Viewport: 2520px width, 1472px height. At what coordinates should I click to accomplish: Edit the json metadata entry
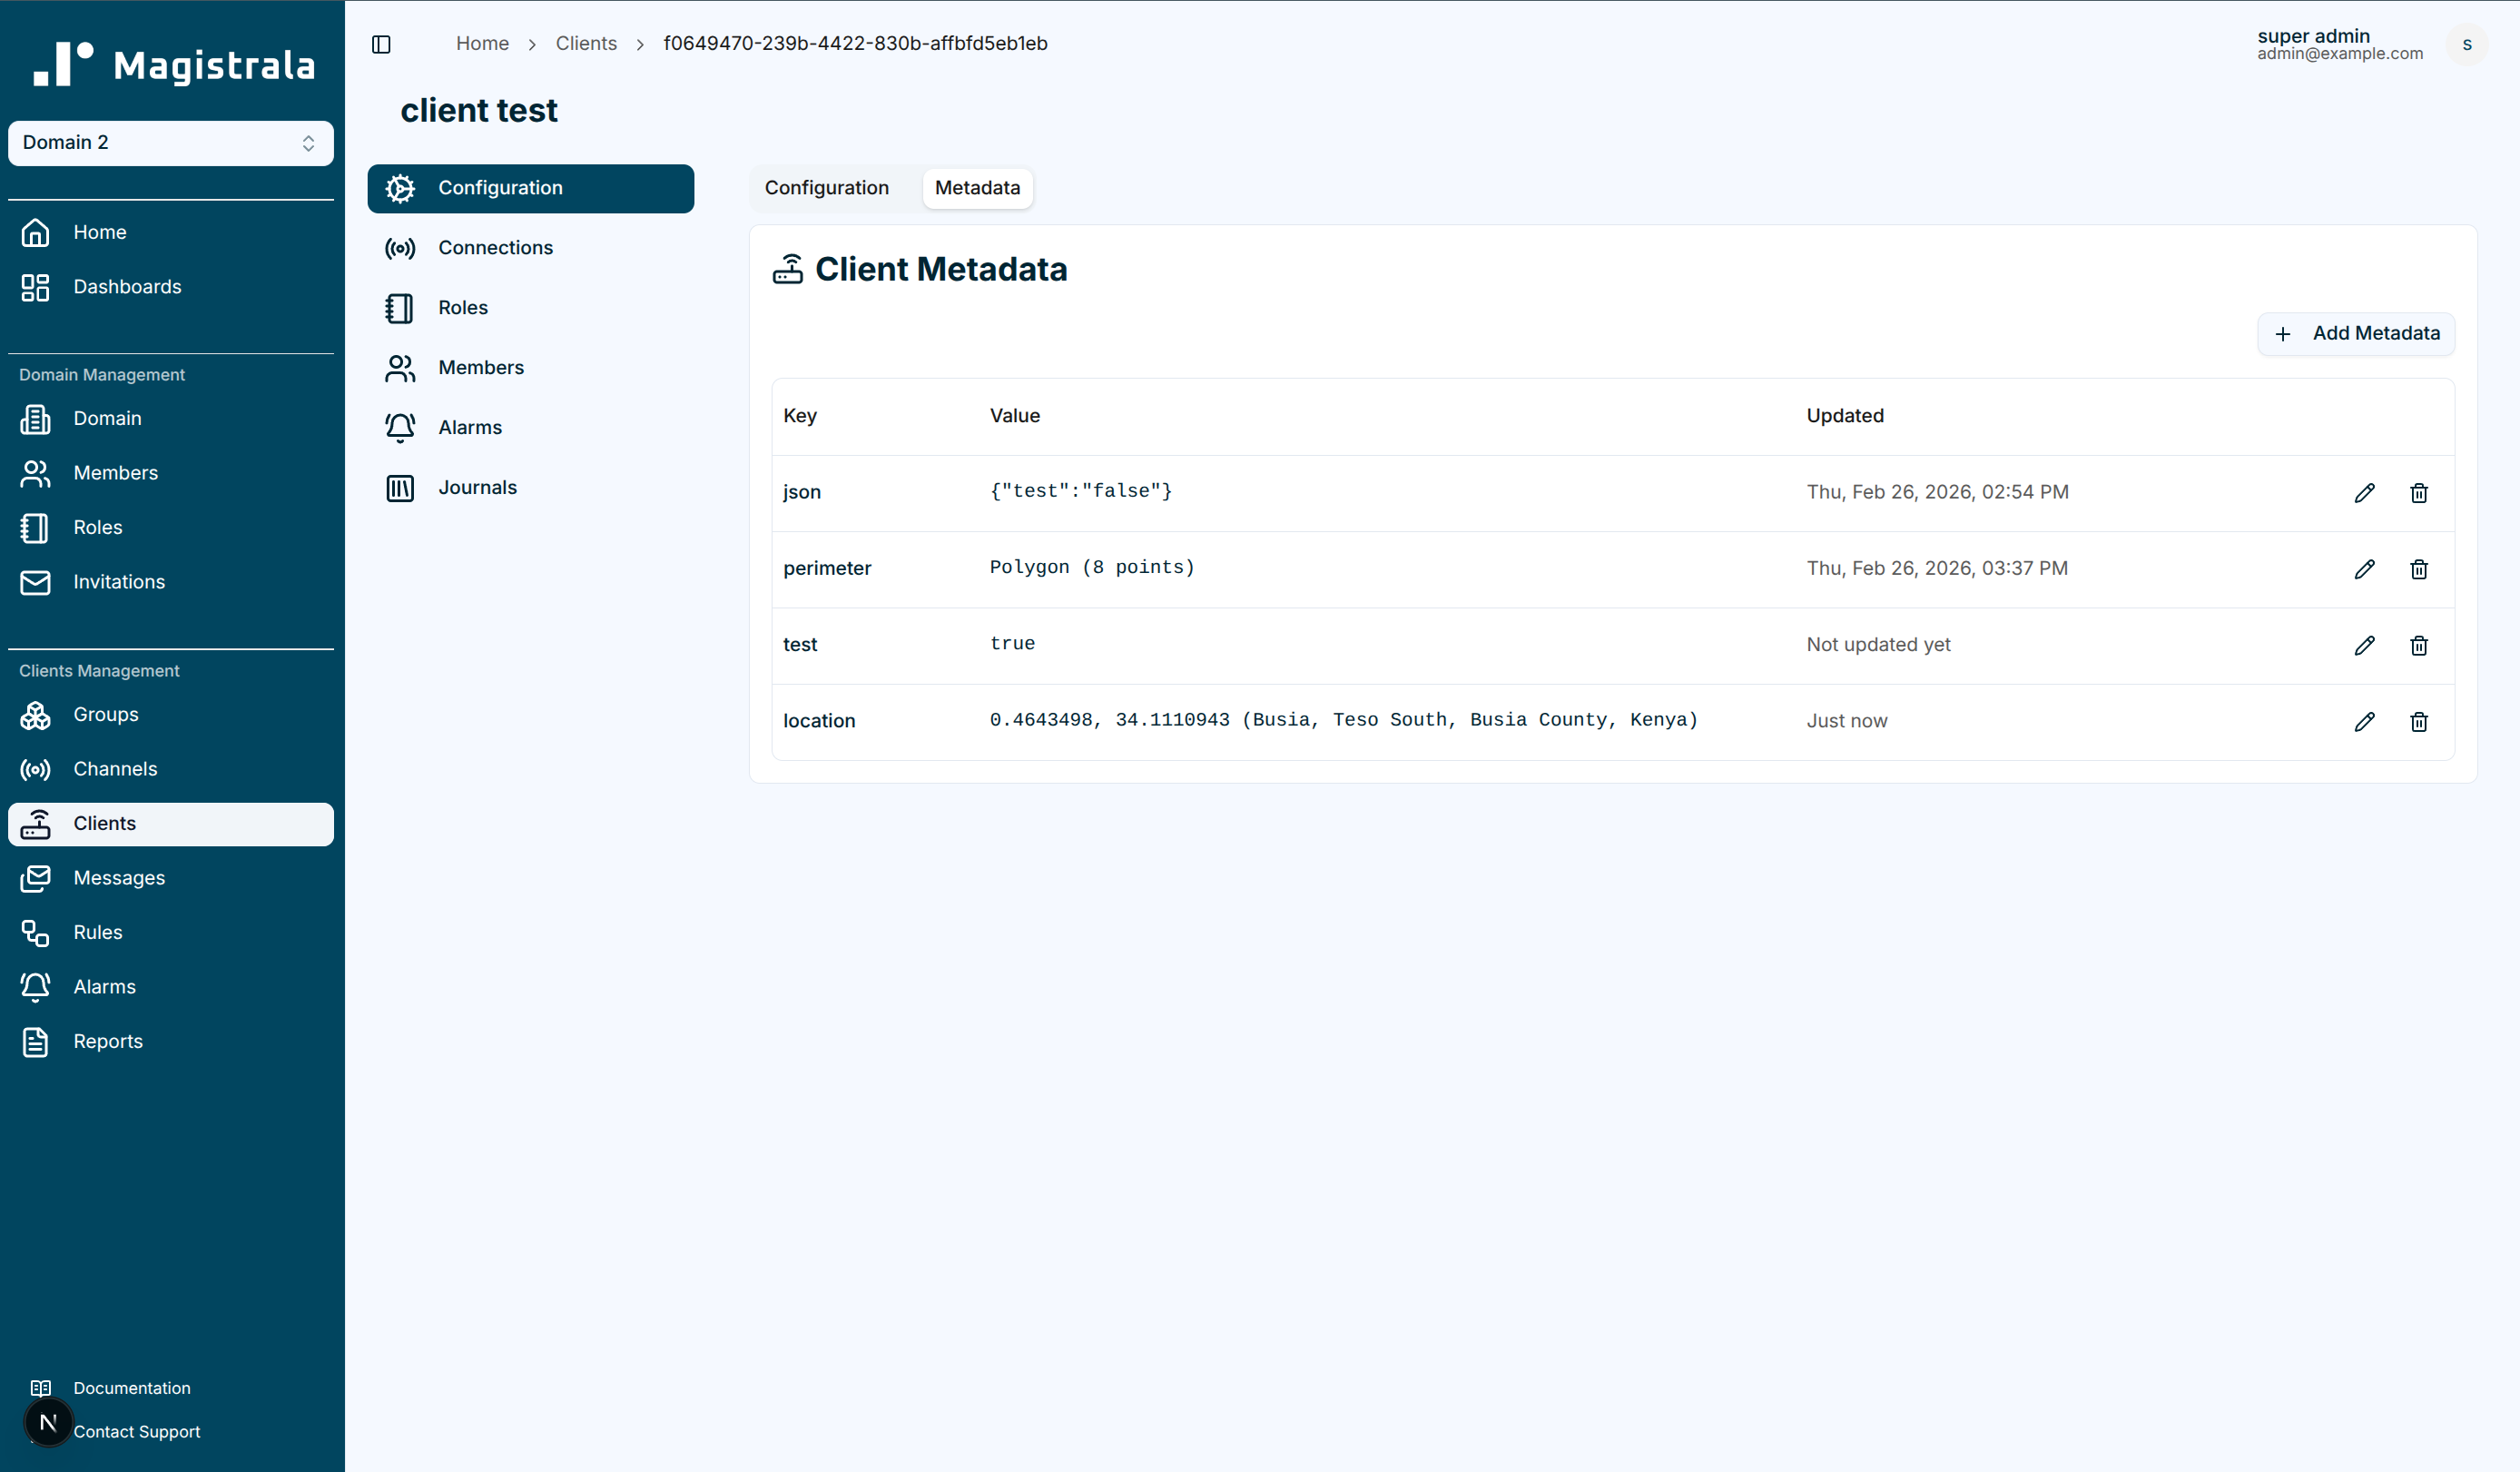(x=2364, y=493)
